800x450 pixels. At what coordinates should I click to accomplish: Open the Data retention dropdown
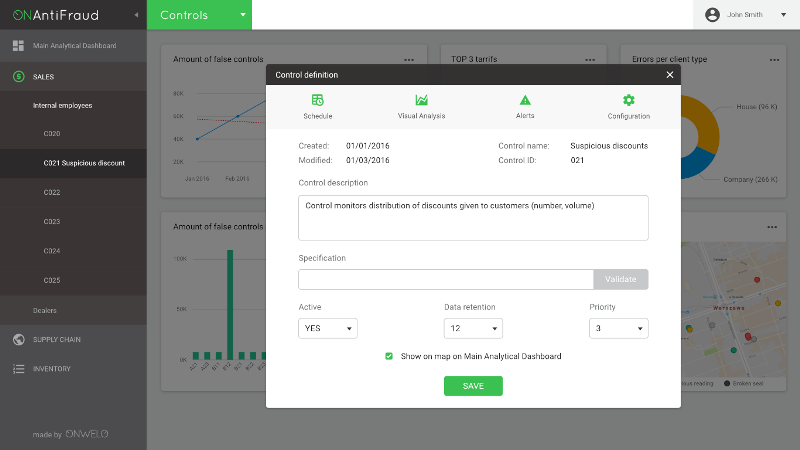point(473,328)
